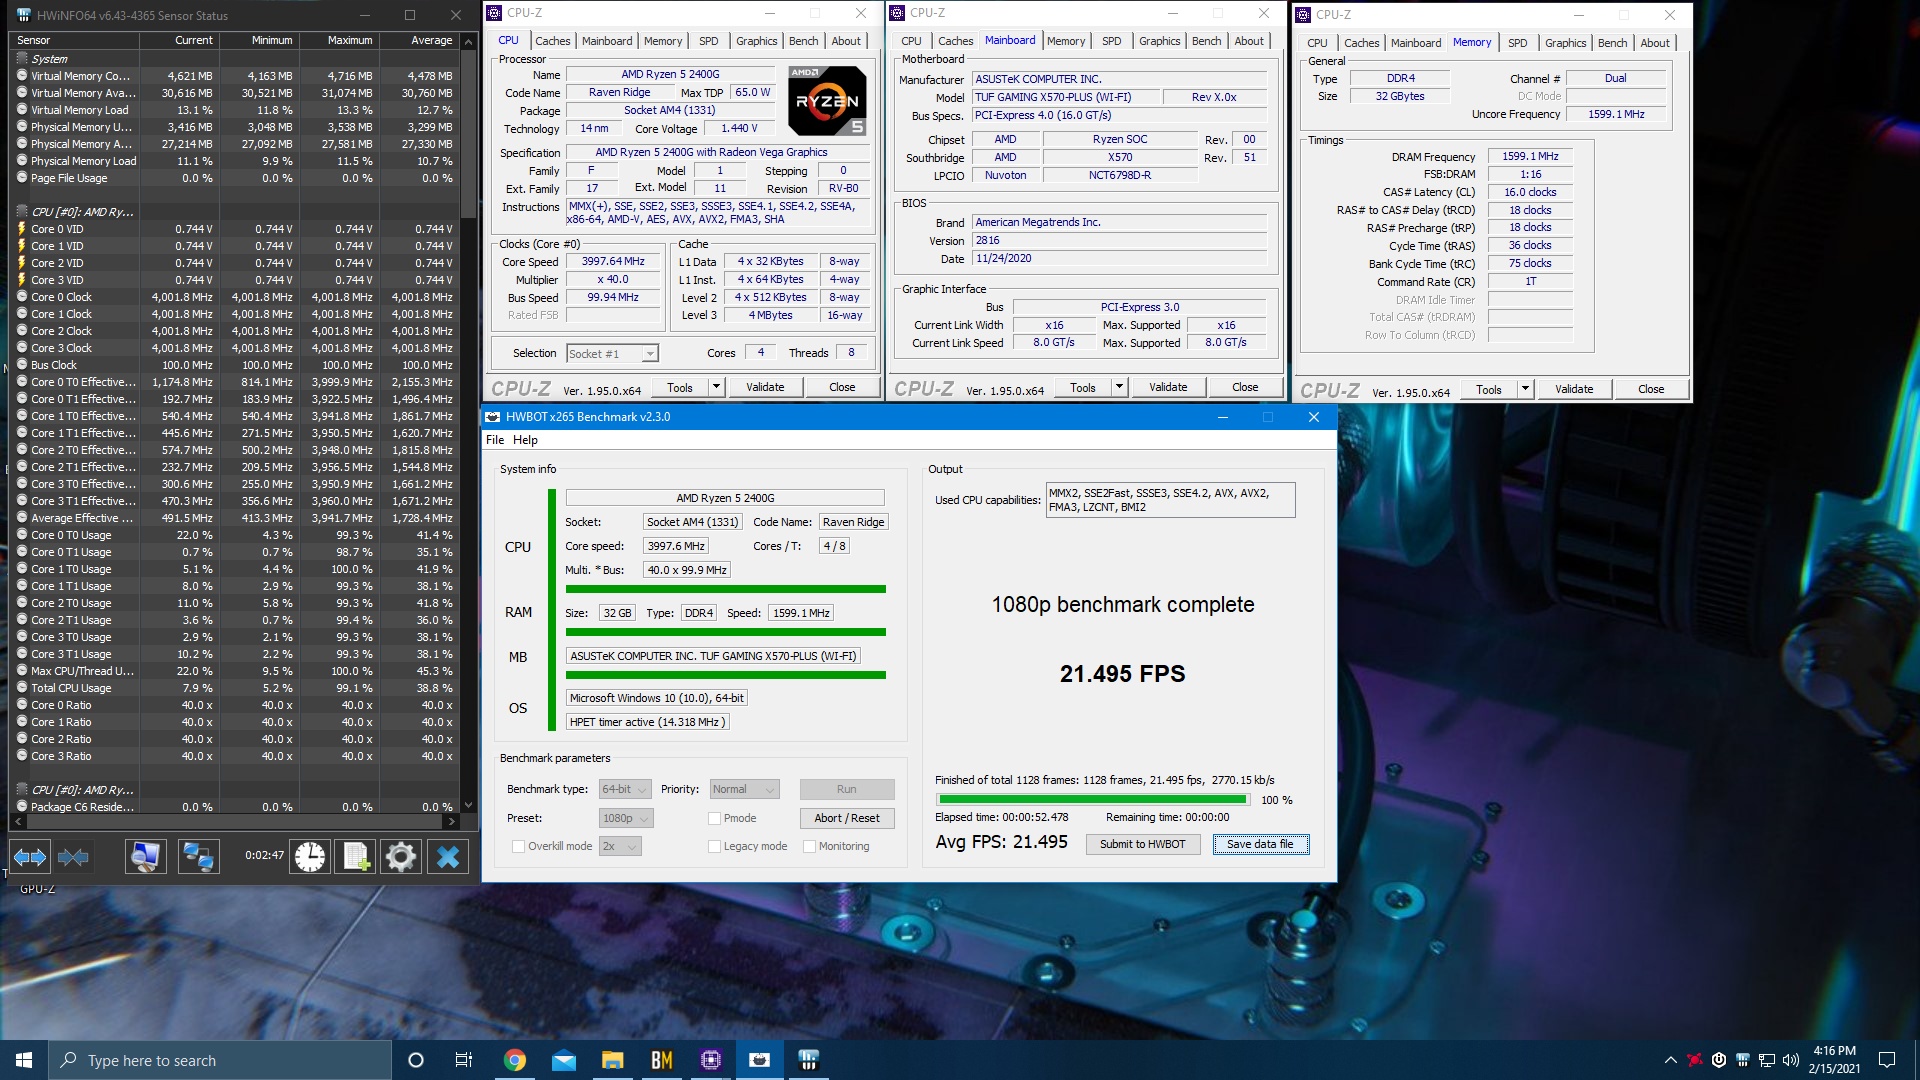Select the Page File Usage sensor row
The height and width of the screenshot is (1080, 1920).
point(235,178)
